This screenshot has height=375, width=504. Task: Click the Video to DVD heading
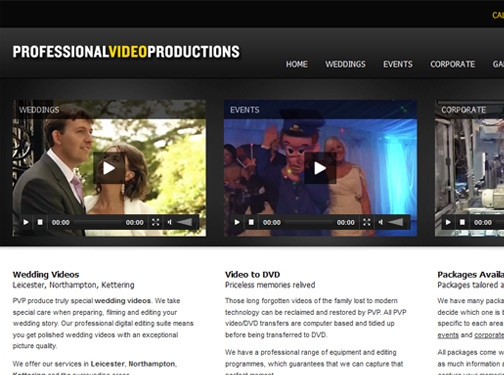click(252, 275)
